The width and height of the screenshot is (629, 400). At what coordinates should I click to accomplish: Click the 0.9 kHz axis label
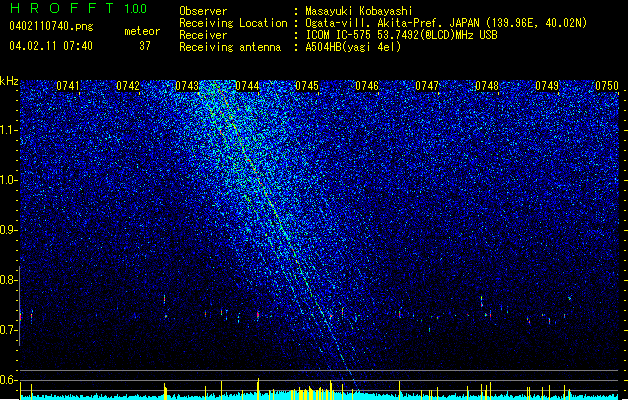[8, 230]
